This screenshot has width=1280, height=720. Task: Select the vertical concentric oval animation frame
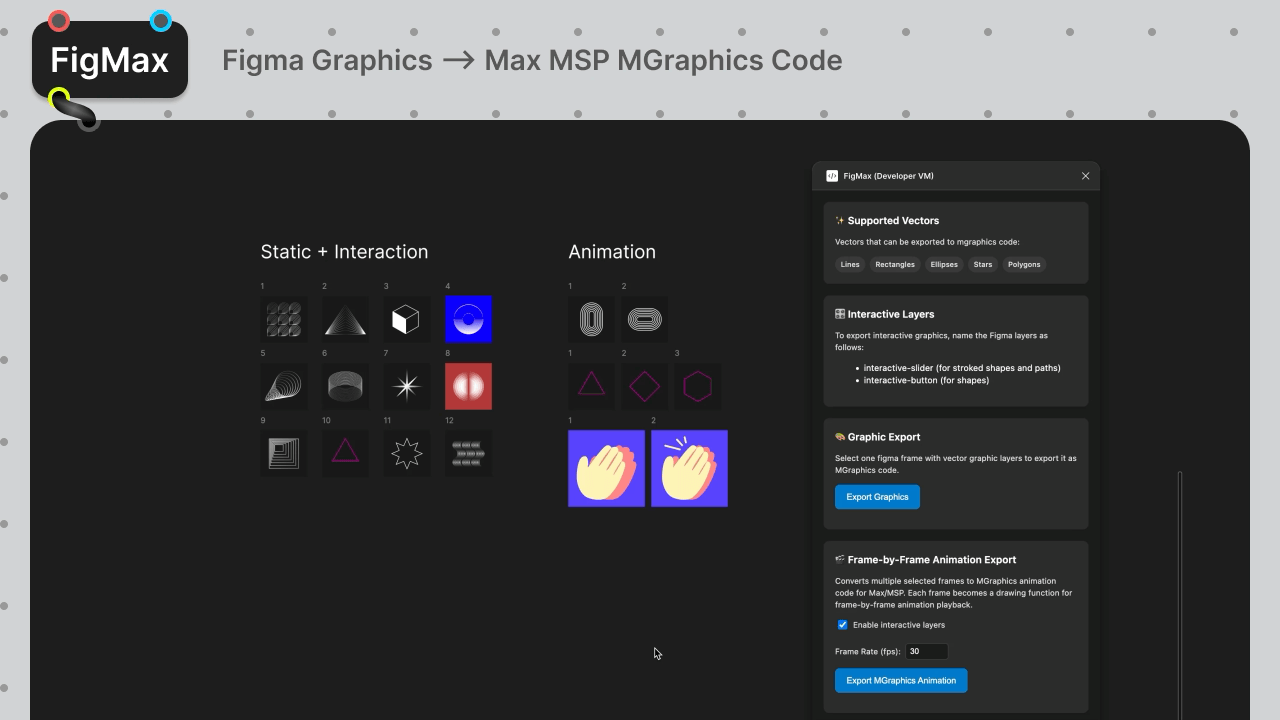click(591, 320)
